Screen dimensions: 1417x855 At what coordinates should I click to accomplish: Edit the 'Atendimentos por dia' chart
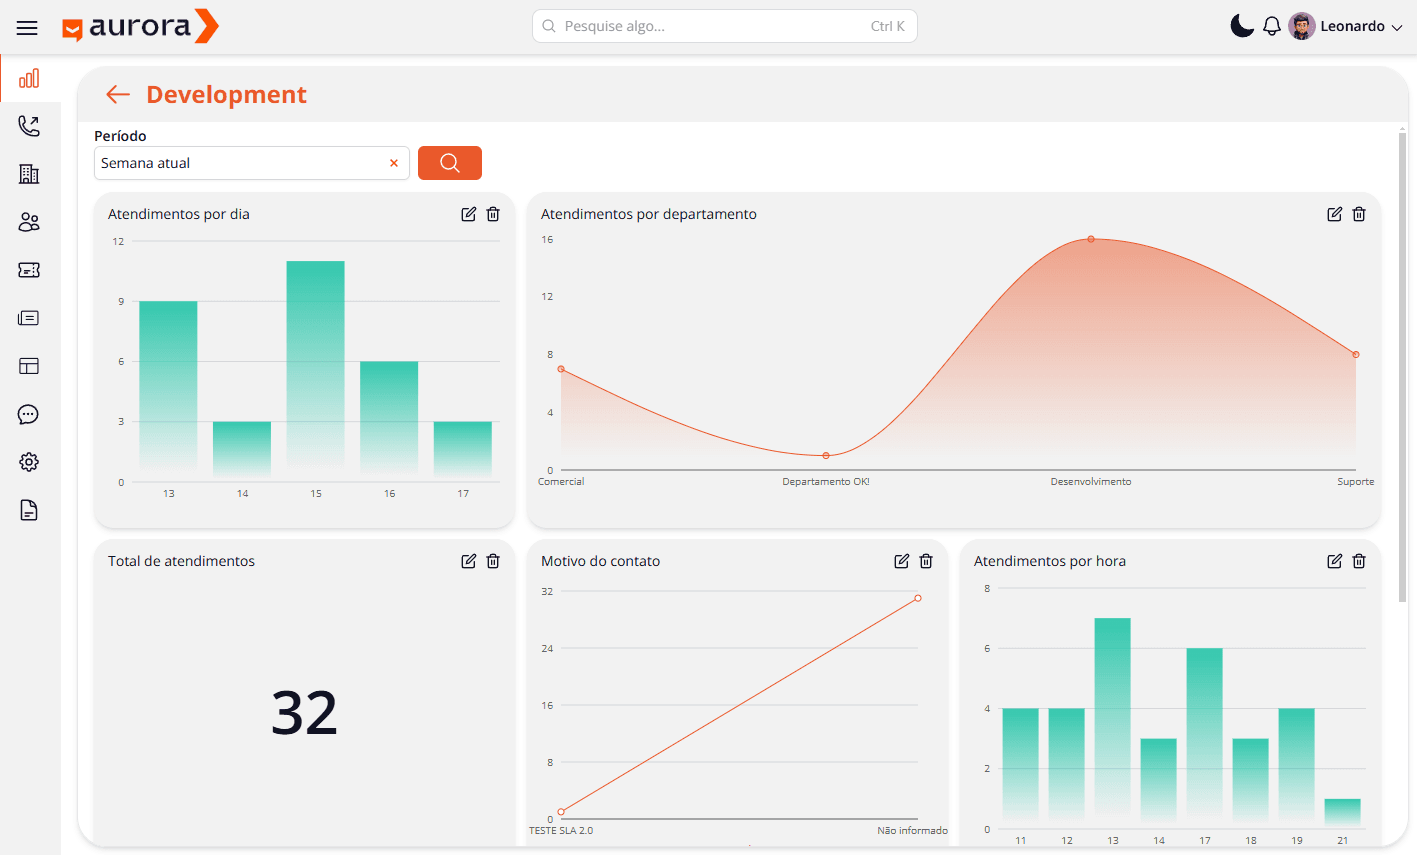[468, 214]
